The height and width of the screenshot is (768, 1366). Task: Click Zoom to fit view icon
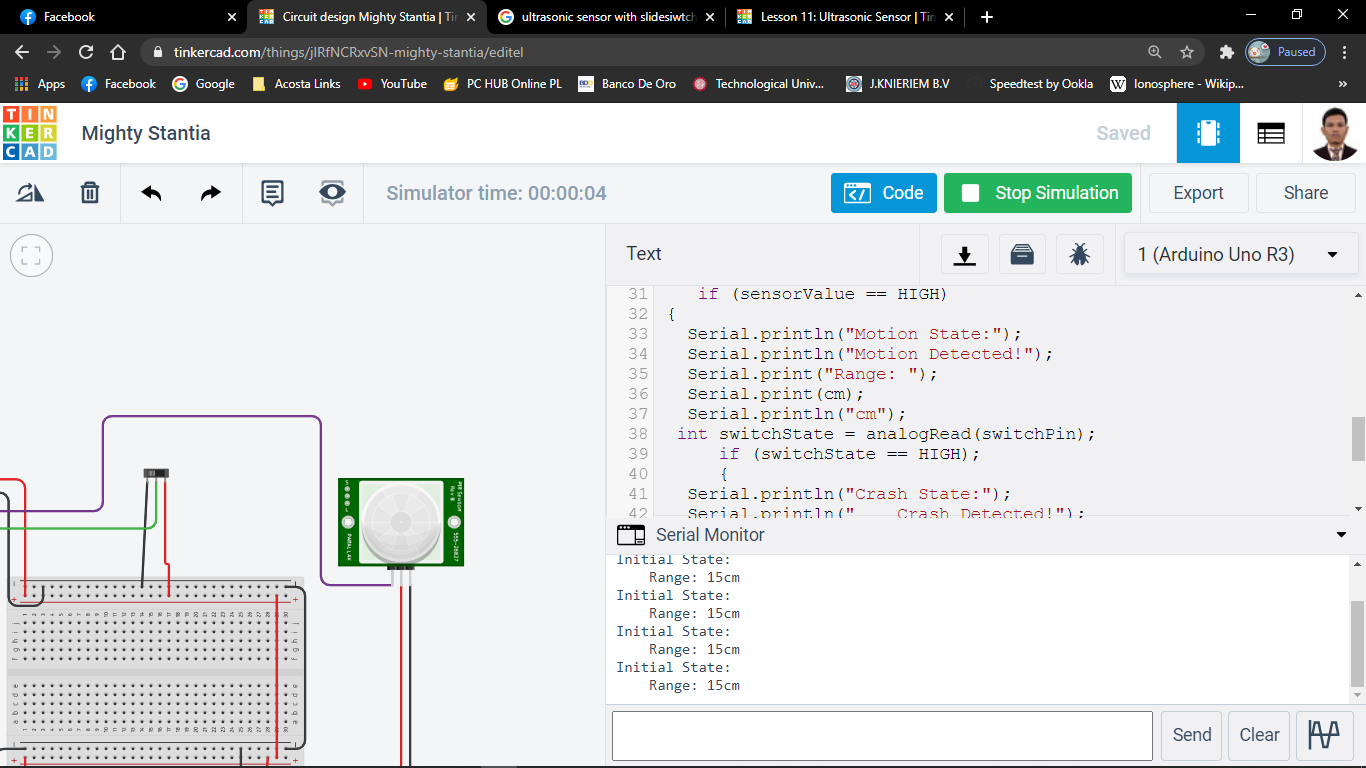click(31, 255)
